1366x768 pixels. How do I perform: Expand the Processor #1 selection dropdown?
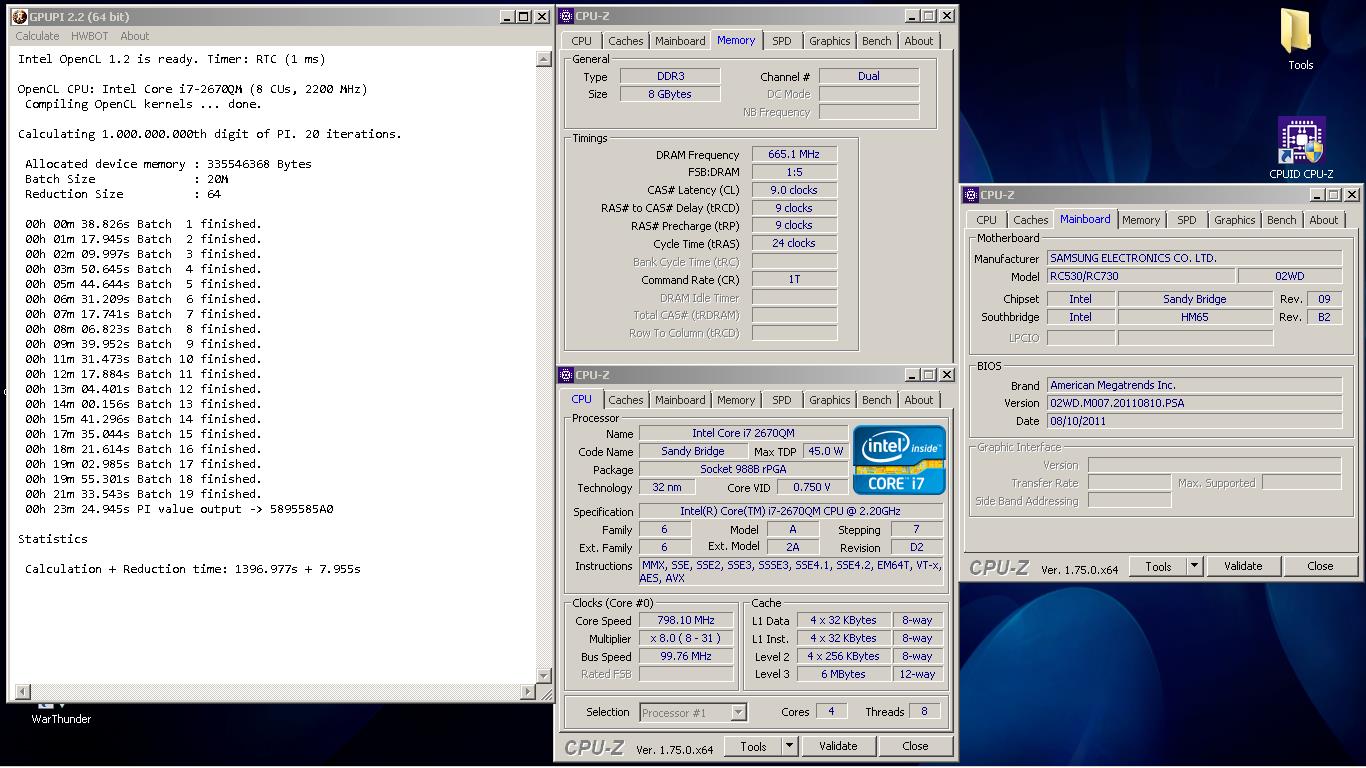tap(738, 713)
